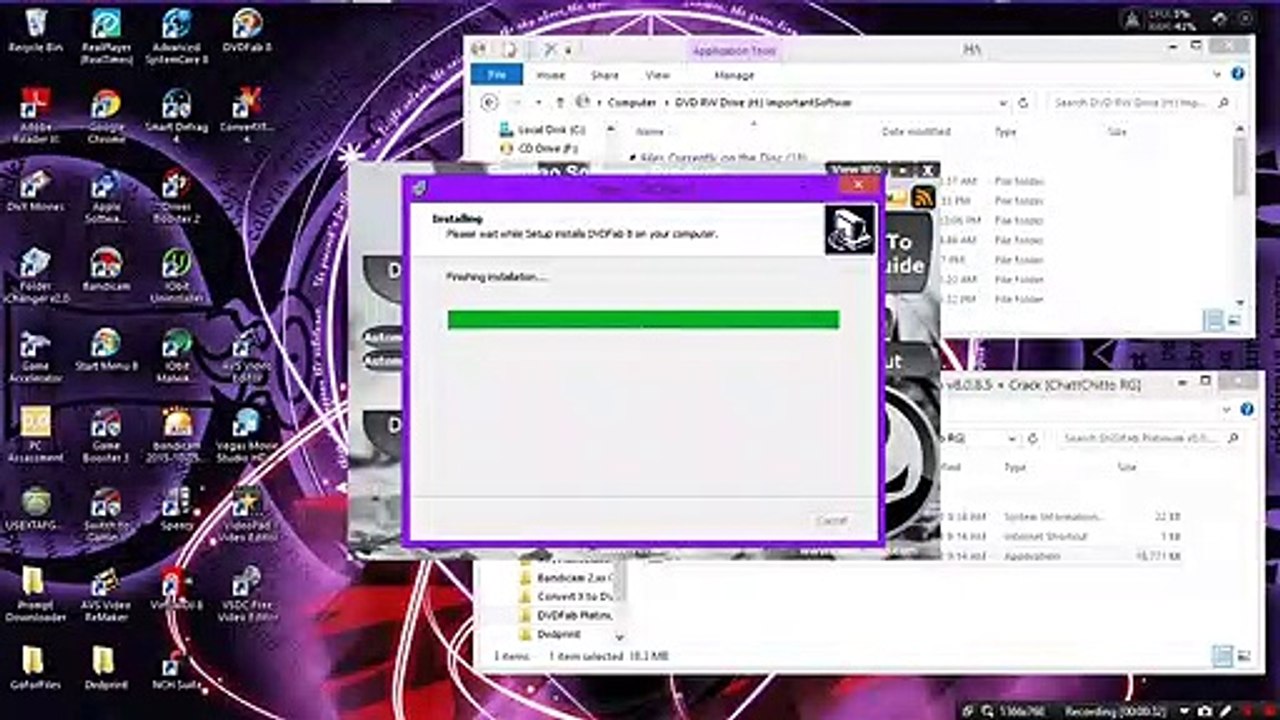Sort by the Date modified column
This screenshot has width=1280, height=720.
(x=916, y=131)
